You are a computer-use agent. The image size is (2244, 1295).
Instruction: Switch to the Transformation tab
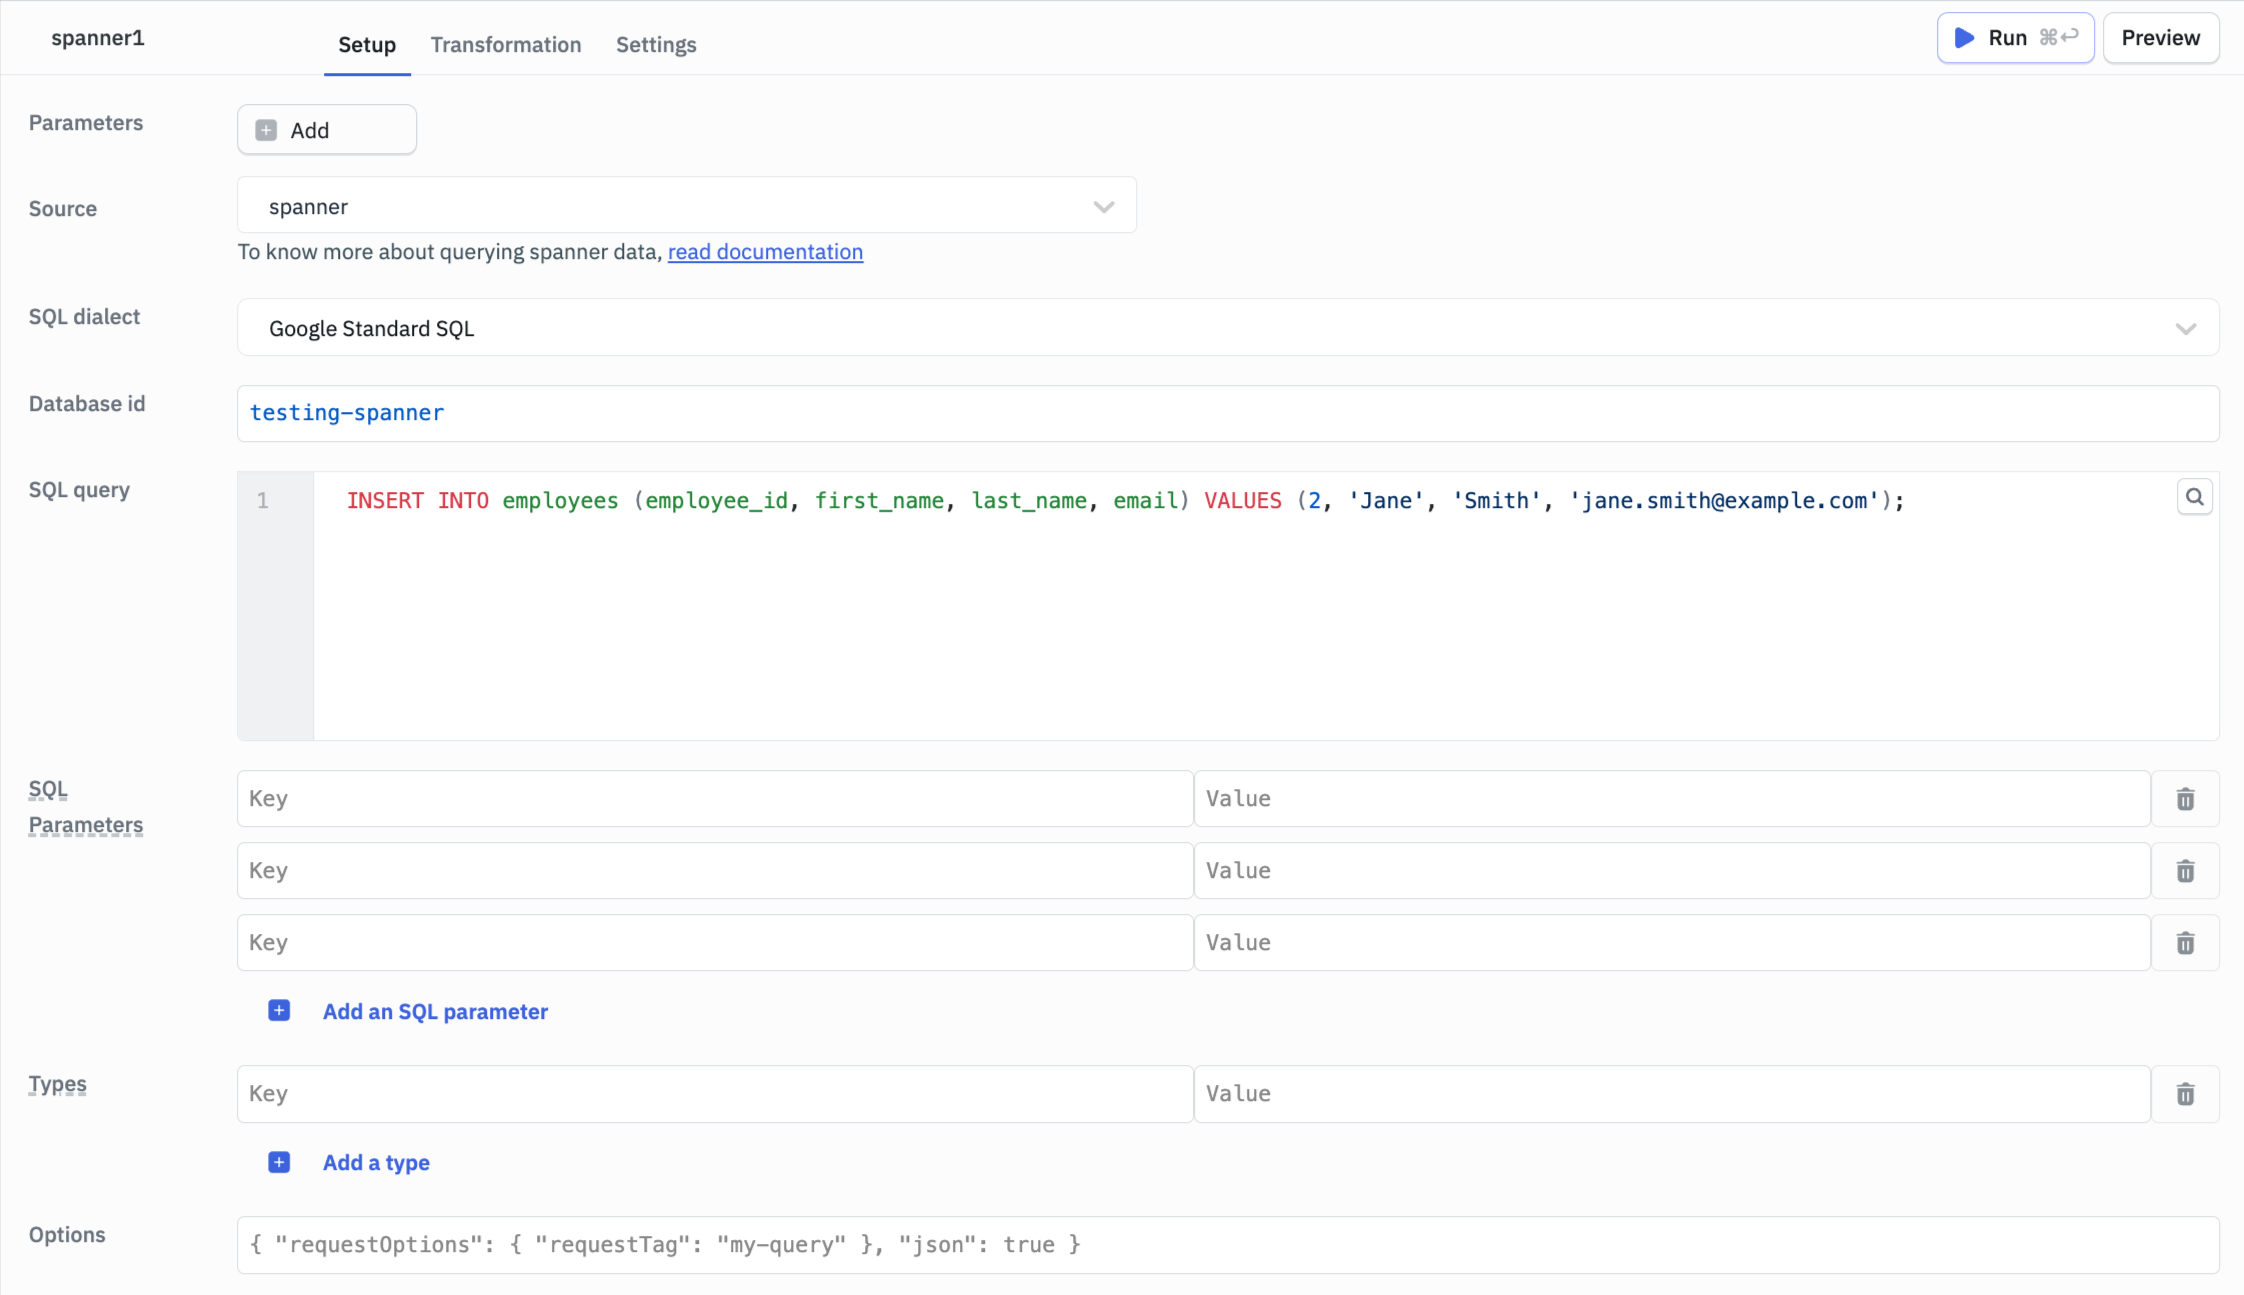[x=505, y=44]
